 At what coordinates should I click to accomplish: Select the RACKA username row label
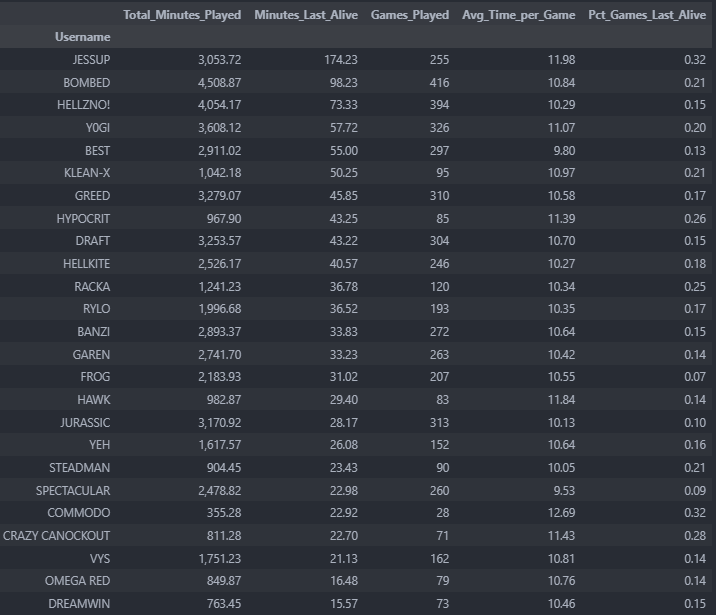pos(92,287)
